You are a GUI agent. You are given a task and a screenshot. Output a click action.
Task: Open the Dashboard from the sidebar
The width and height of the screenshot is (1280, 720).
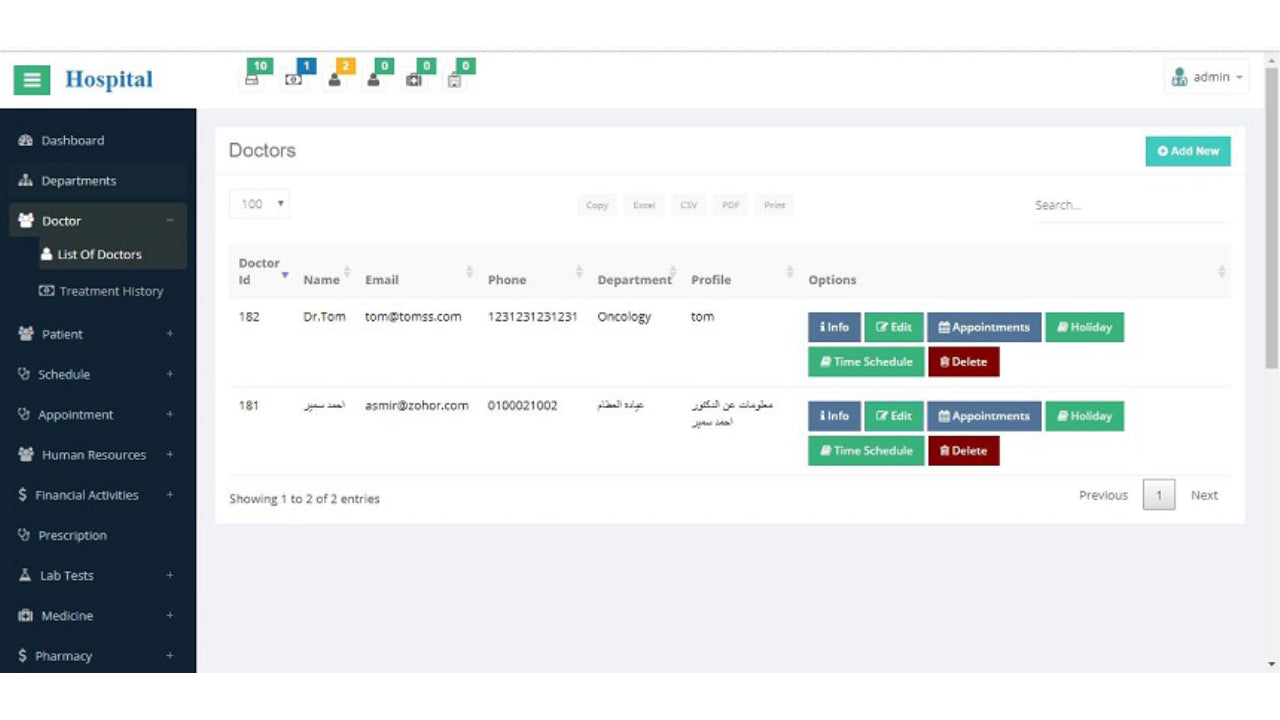pyautogui.click(x=72, y=141)
